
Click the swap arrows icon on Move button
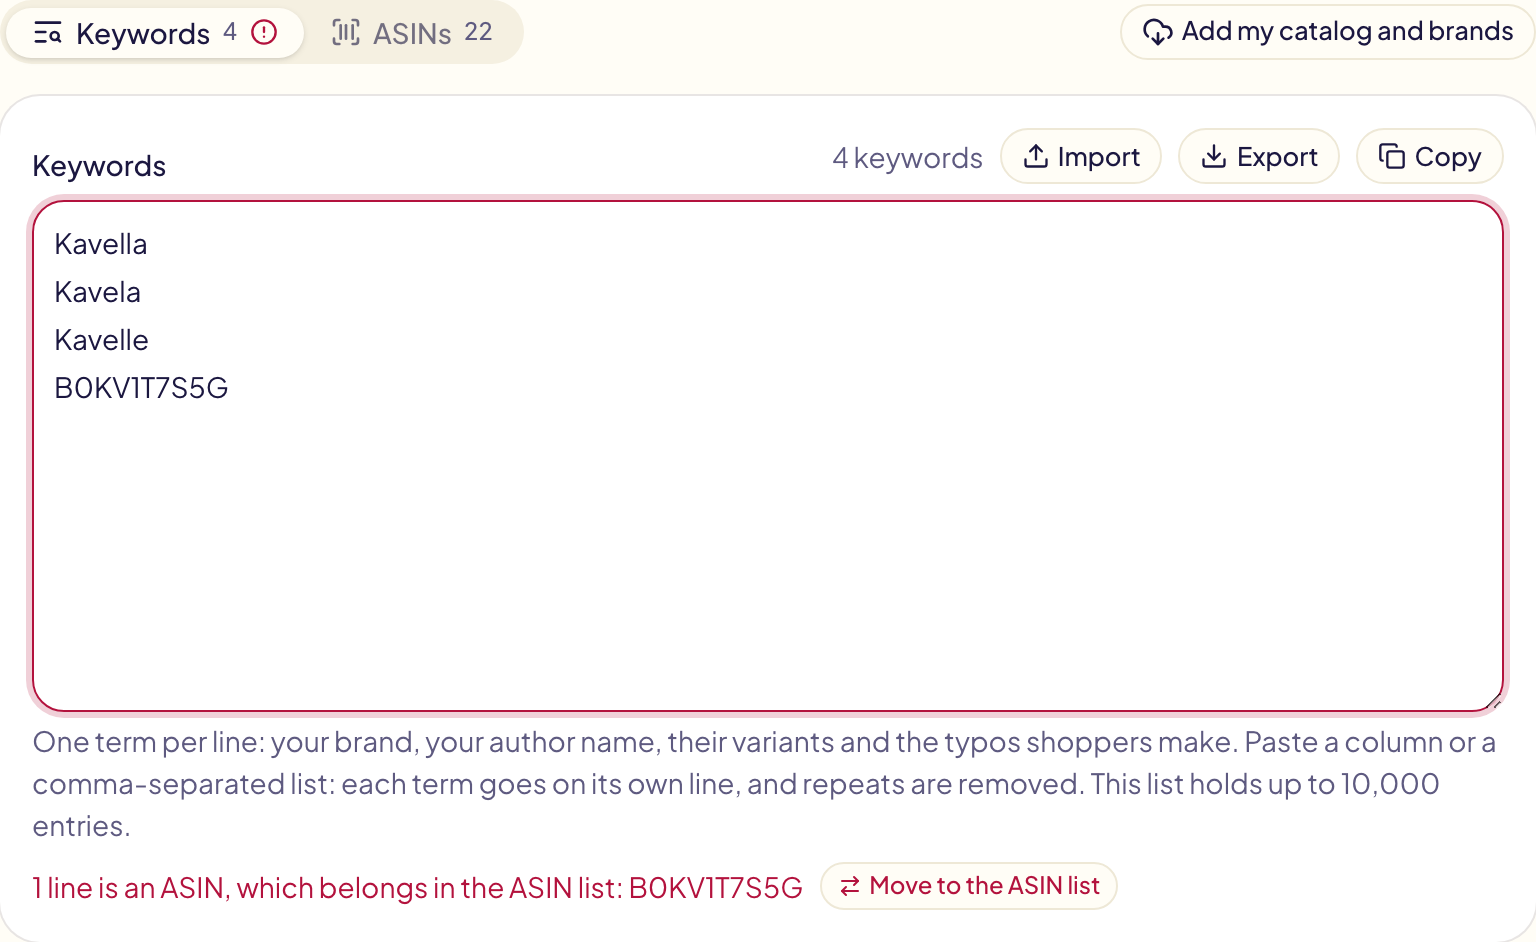[850, 886]
